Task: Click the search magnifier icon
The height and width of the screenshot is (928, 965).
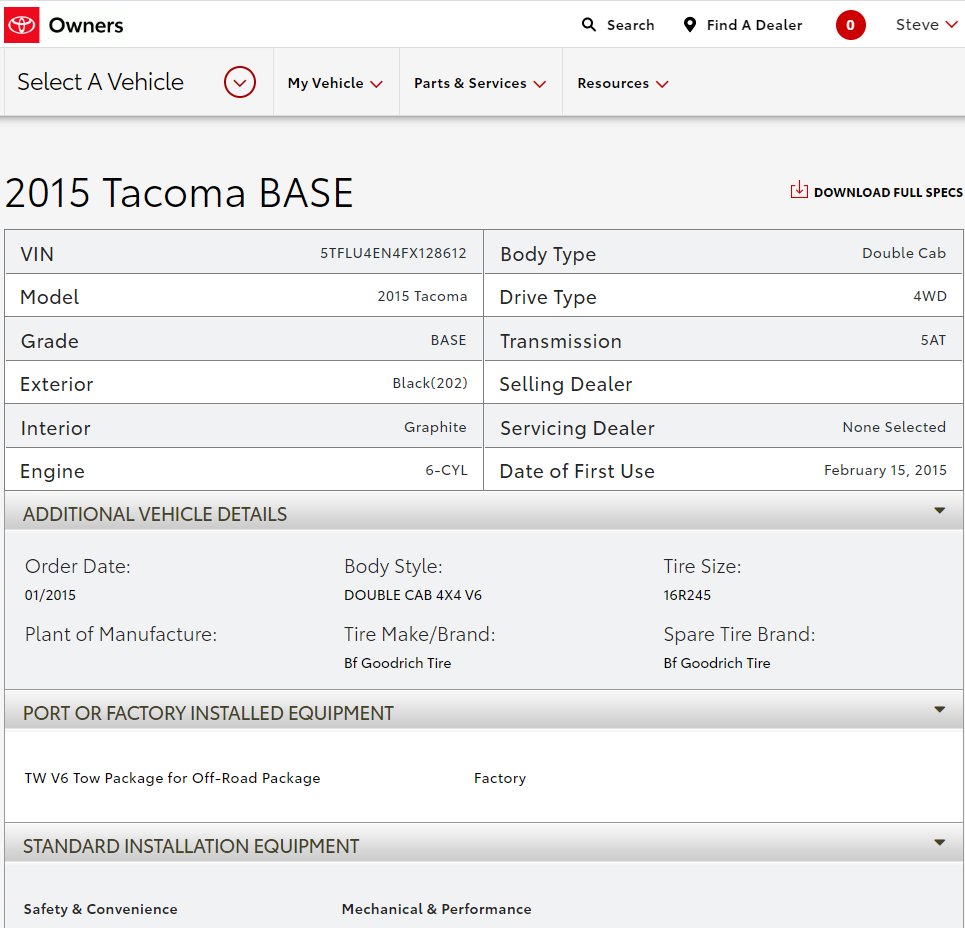Action: (x=589, y=25)
